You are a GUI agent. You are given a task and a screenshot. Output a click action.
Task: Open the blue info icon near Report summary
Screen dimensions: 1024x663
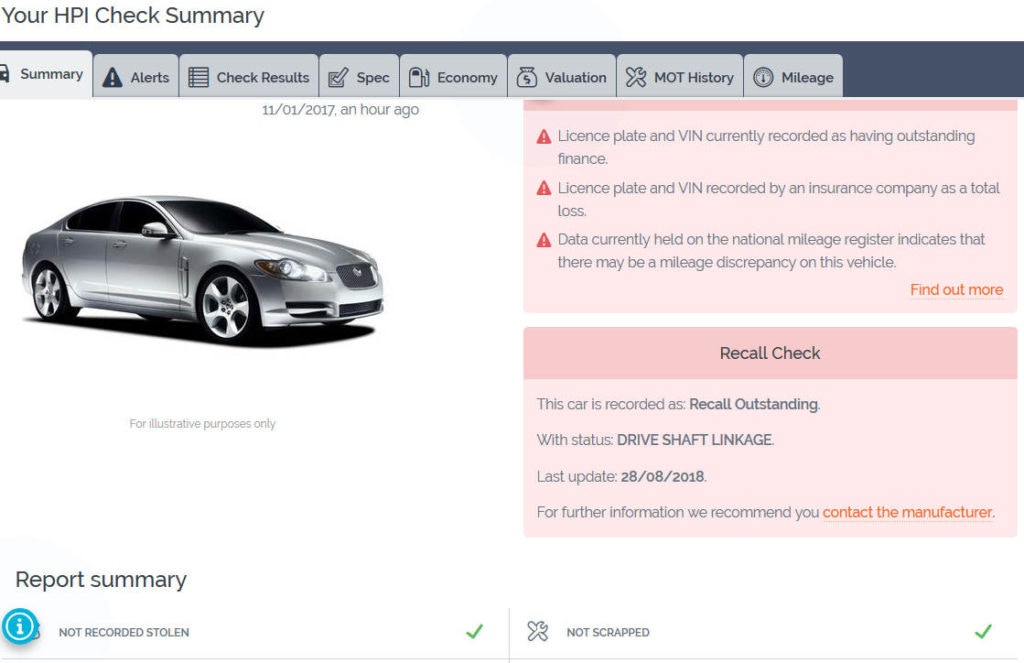coord(20,624)
